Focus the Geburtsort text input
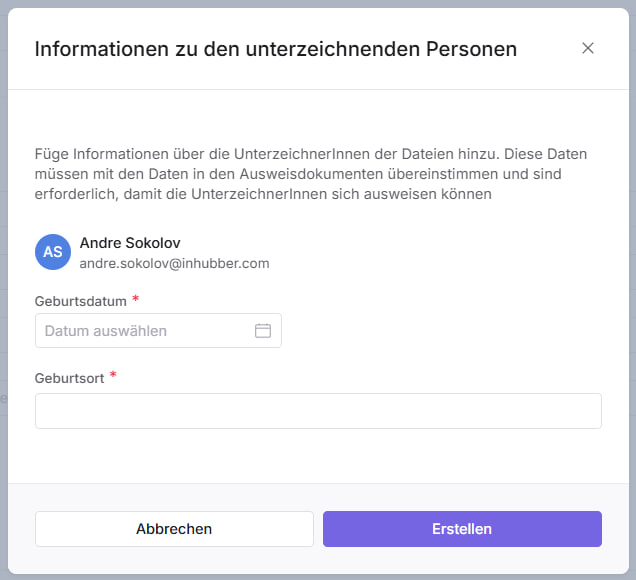The height and width of the screenshot is (580, 636). (x=318, y=411)
